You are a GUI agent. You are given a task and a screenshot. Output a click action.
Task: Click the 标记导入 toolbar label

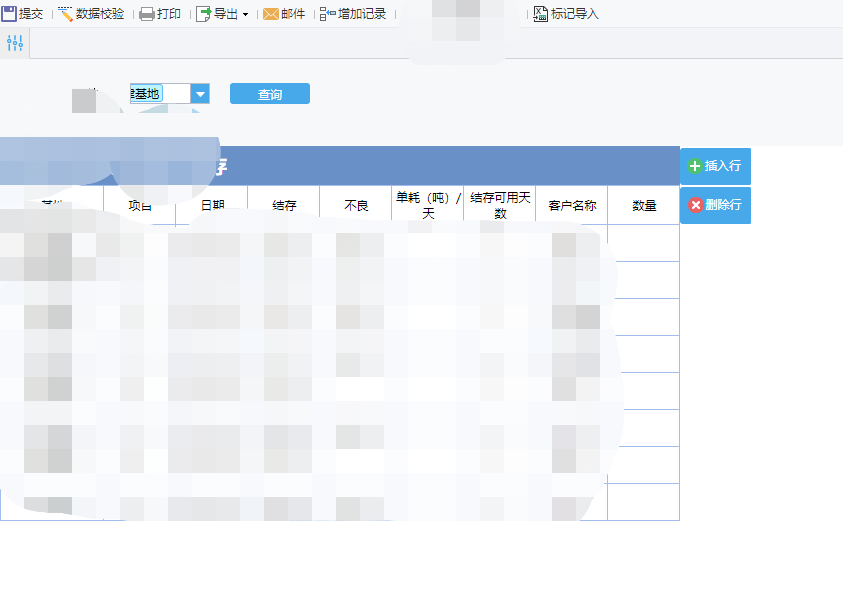click(x=575, y=14)
